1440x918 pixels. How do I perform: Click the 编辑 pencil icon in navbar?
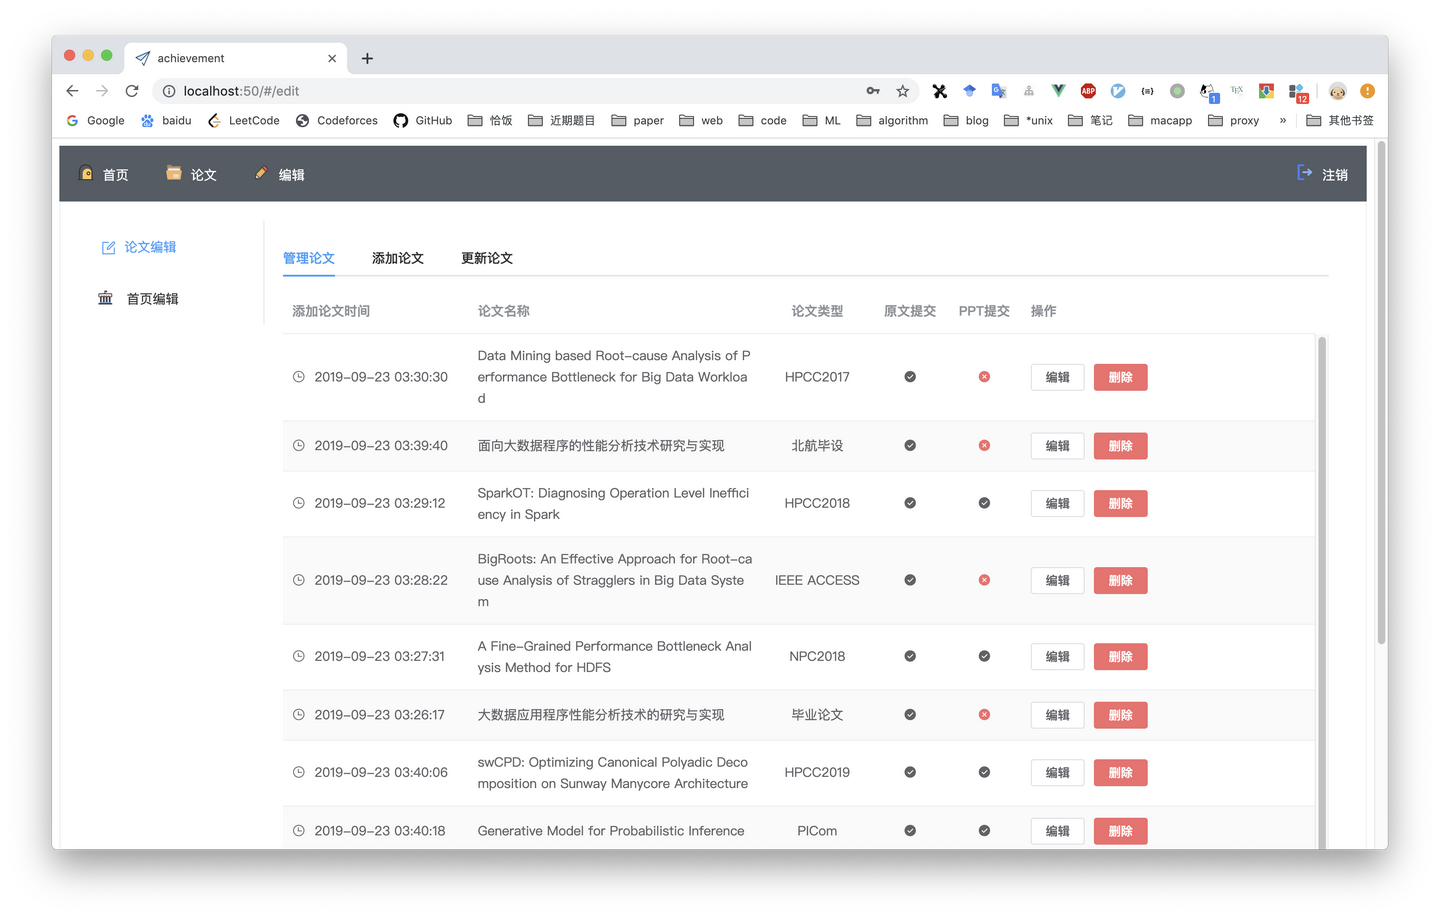pos(261,173)
